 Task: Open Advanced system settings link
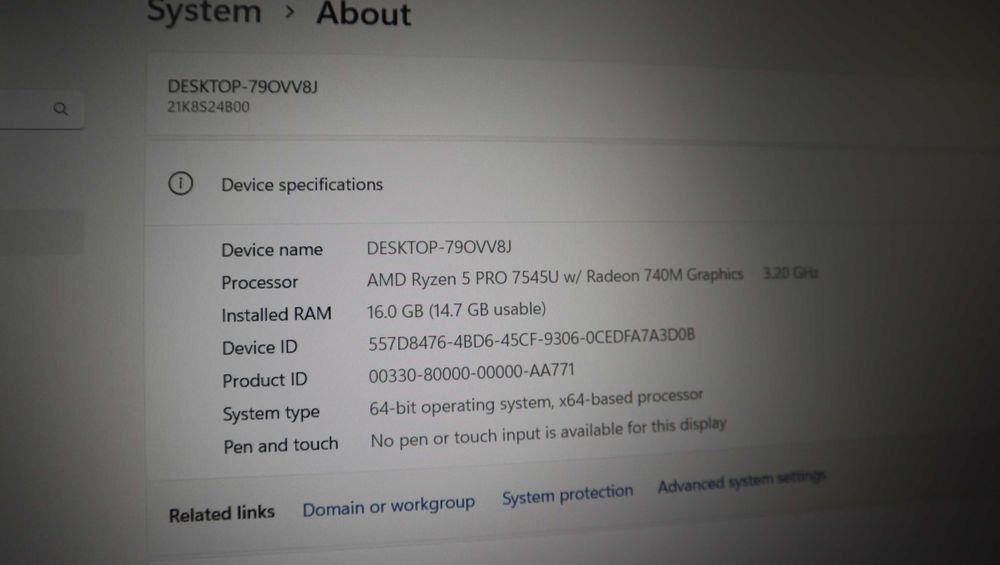click(742, 481)
